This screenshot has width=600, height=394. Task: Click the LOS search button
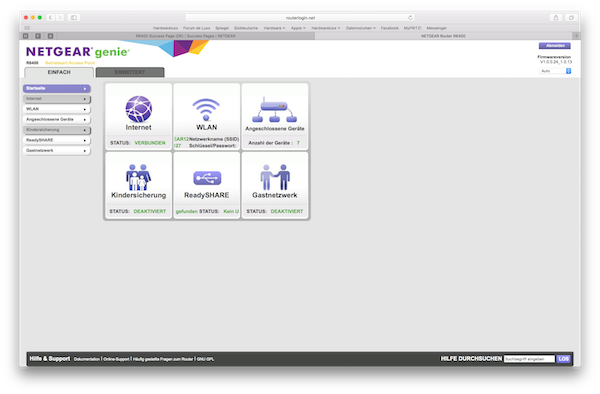coord(563,359)
